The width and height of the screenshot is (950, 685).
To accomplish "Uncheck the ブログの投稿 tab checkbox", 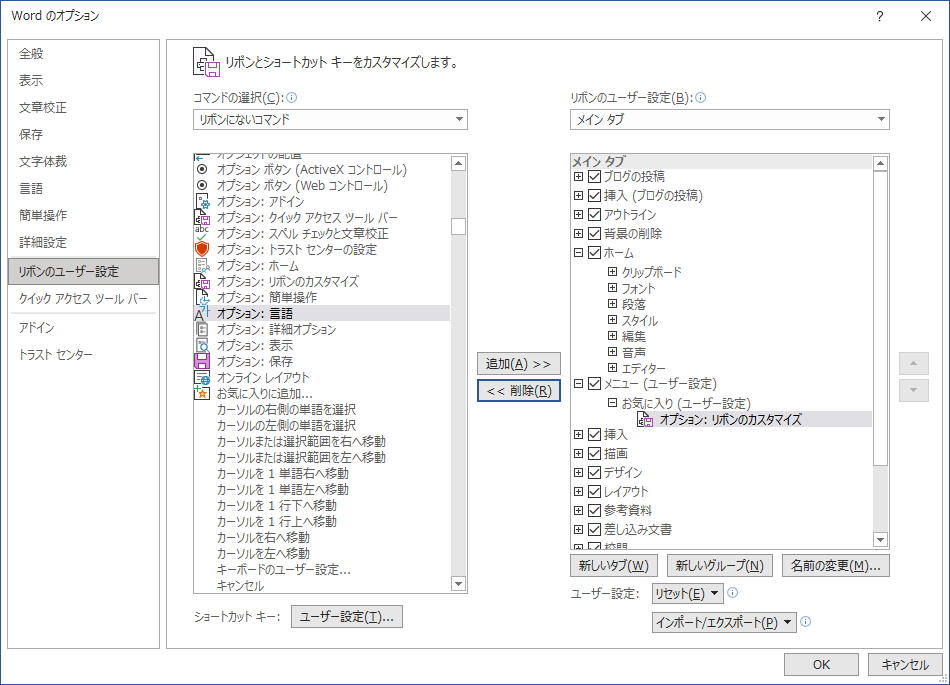I will (594, 176).
